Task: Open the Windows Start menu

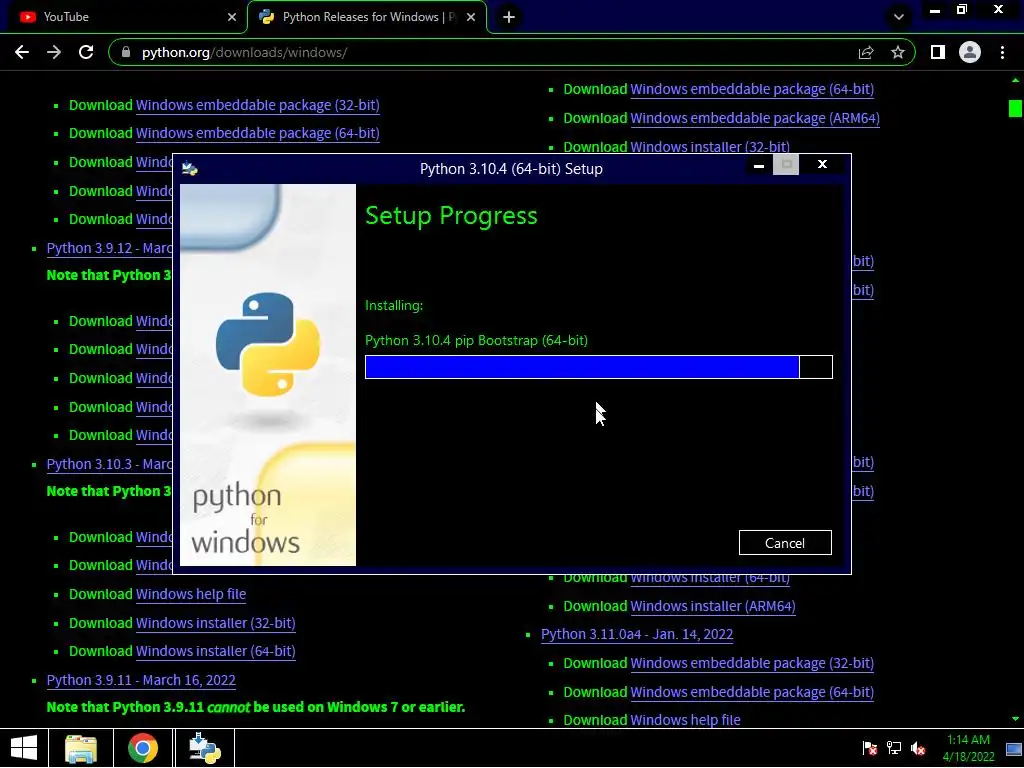Action: coord(24,748)
